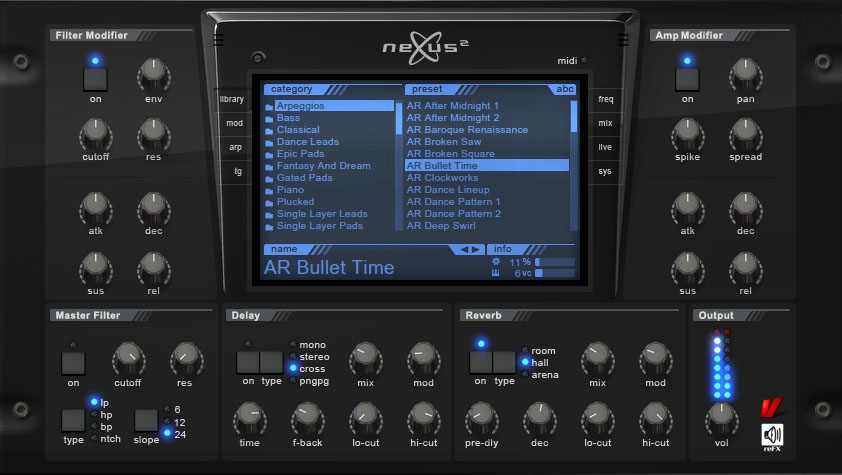Select the stereo delay type
This screenshot has height=475, width=842.
coord(309,357)
